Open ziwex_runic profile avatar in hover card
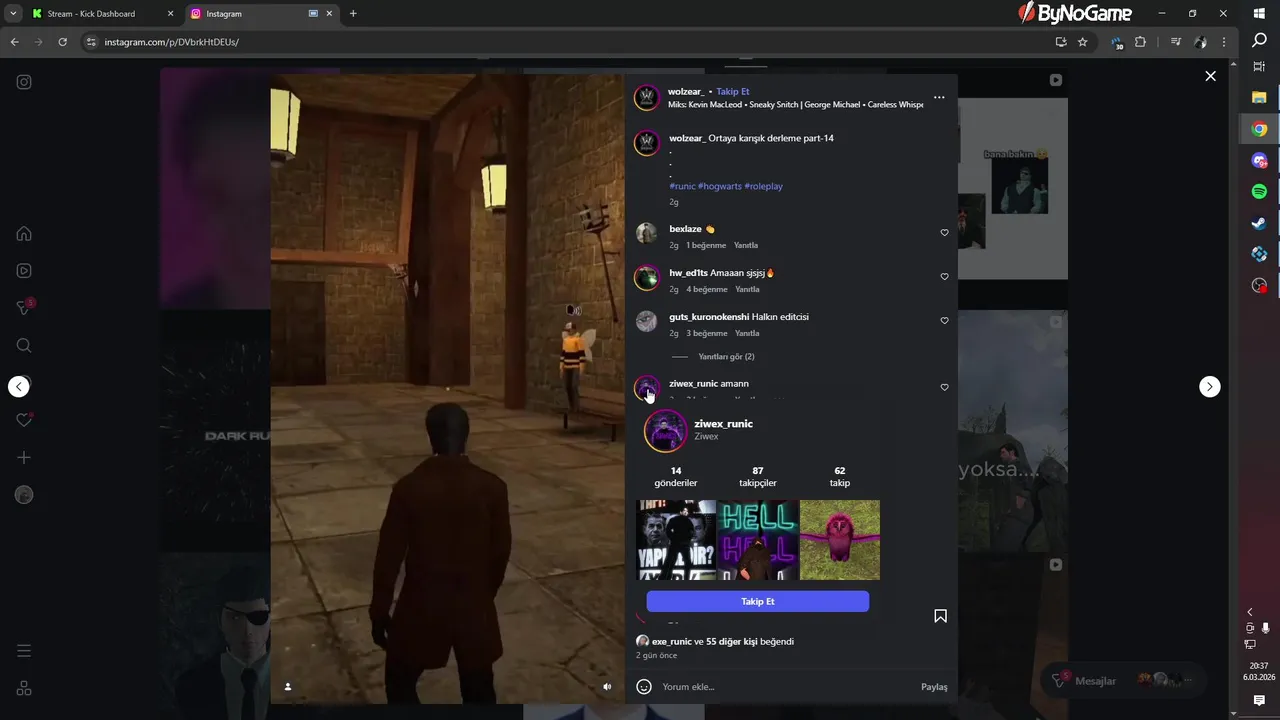 click(665, 431)
